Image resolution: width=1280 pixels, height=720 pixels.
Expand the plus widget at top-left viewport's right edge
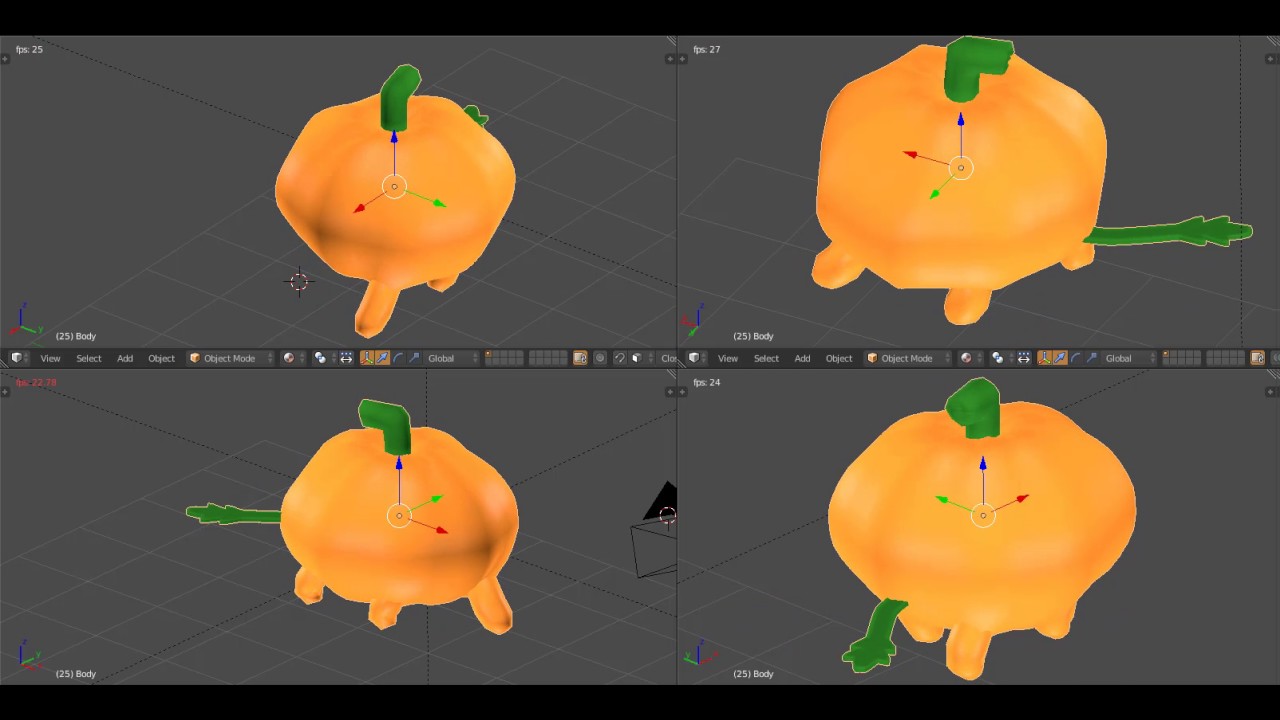pos(669,59)
